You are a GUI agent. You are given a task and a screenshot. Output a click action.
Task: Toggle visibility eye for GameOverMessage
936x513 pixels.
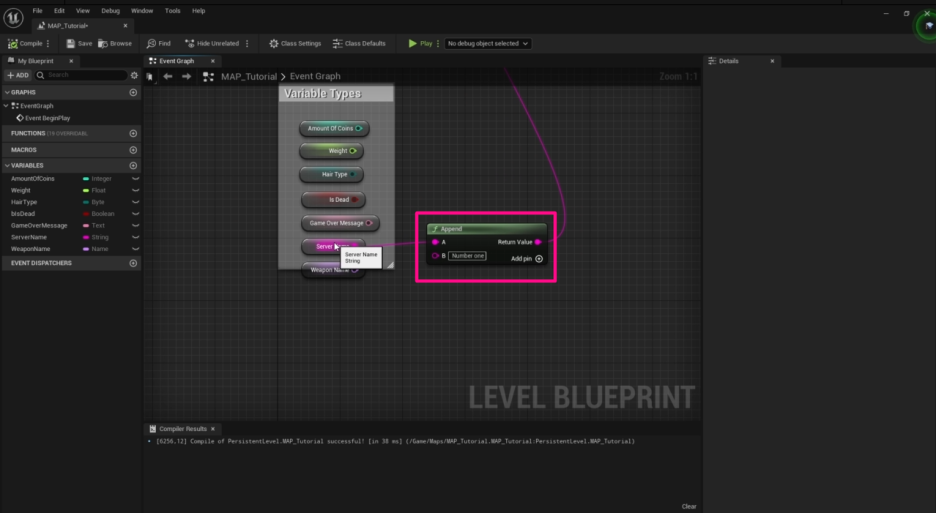(136, 226)
